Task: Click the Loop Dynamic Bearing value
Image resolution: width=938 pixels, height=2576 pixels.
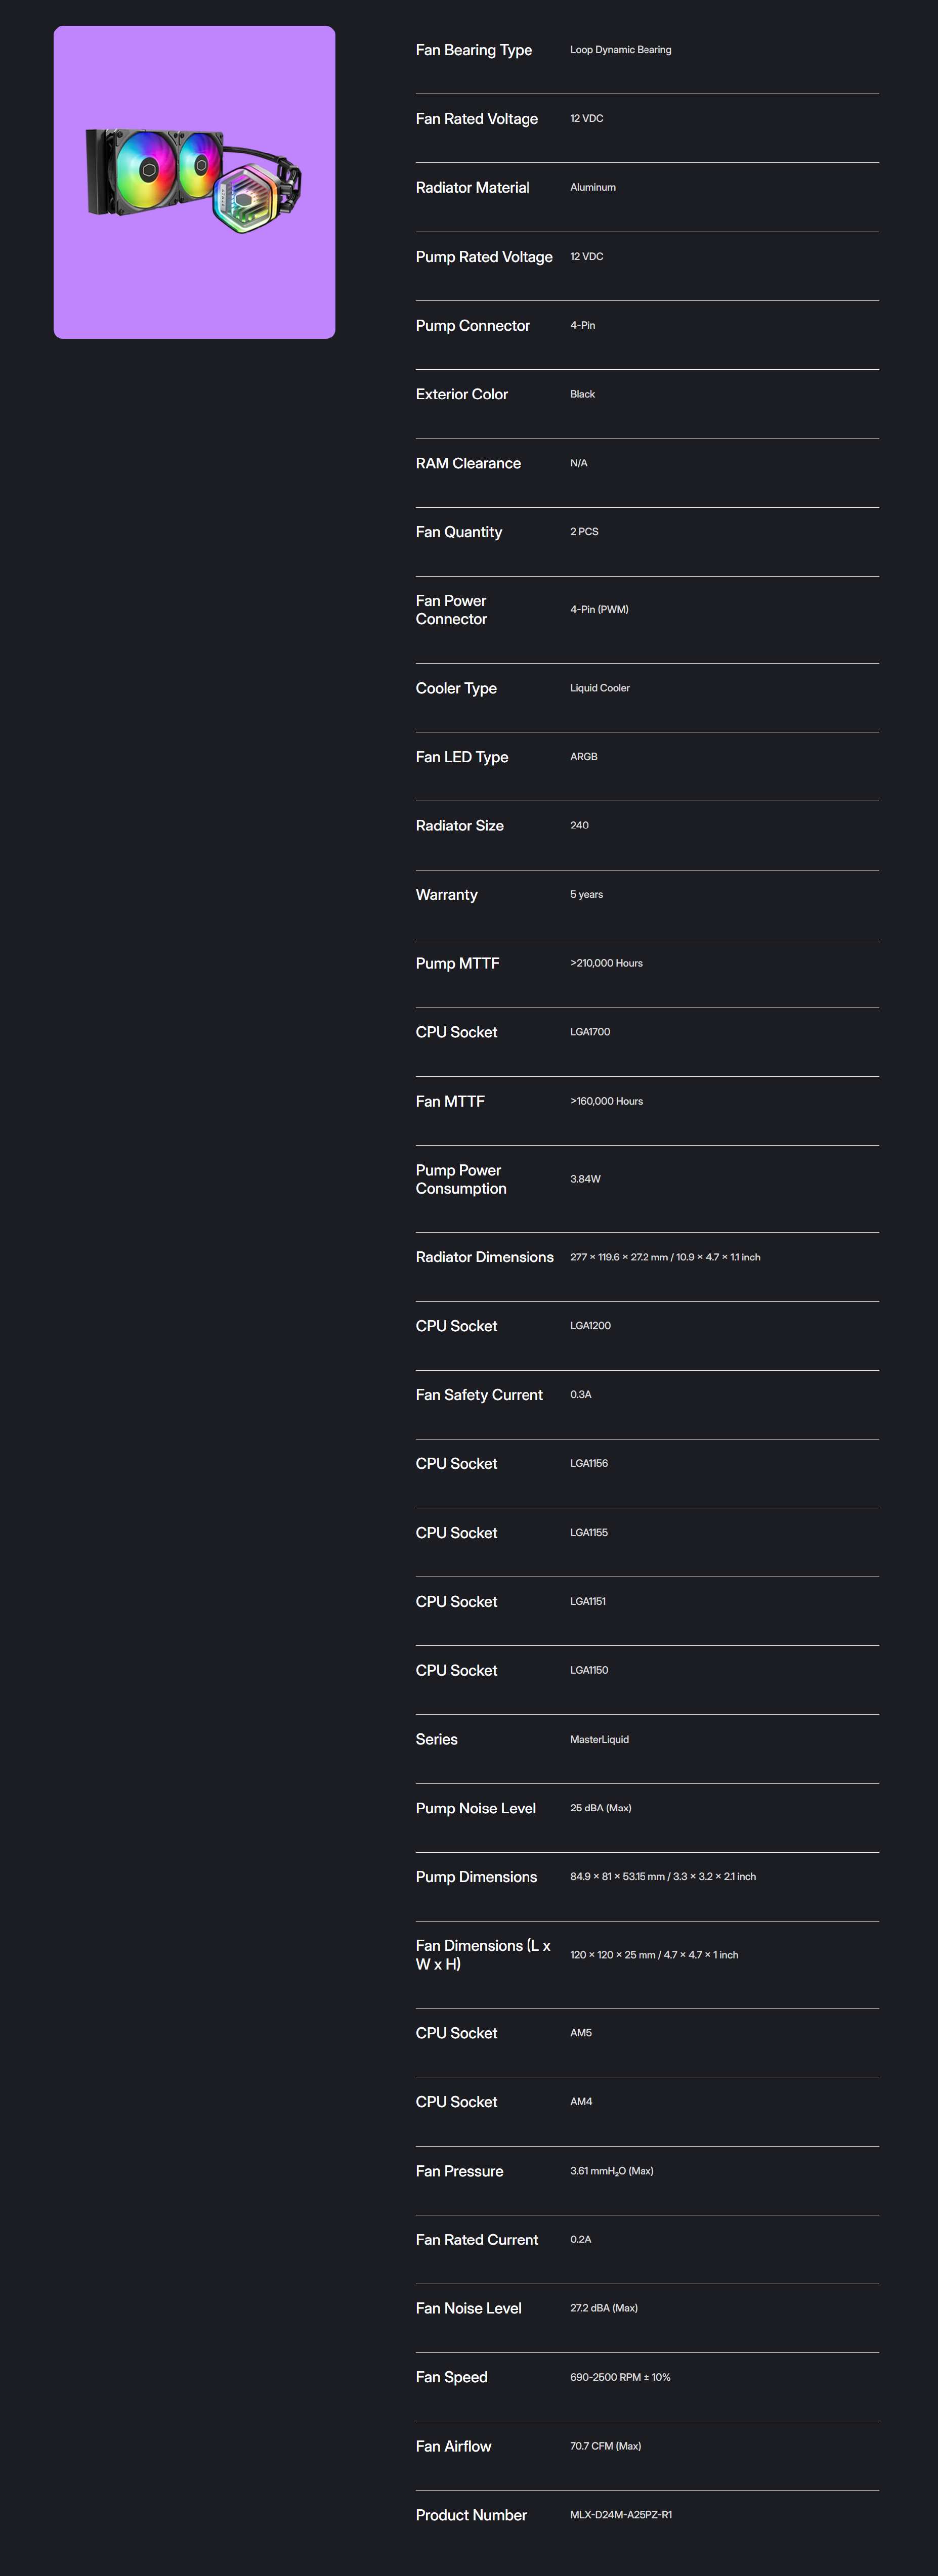Action: coord(620,50)
